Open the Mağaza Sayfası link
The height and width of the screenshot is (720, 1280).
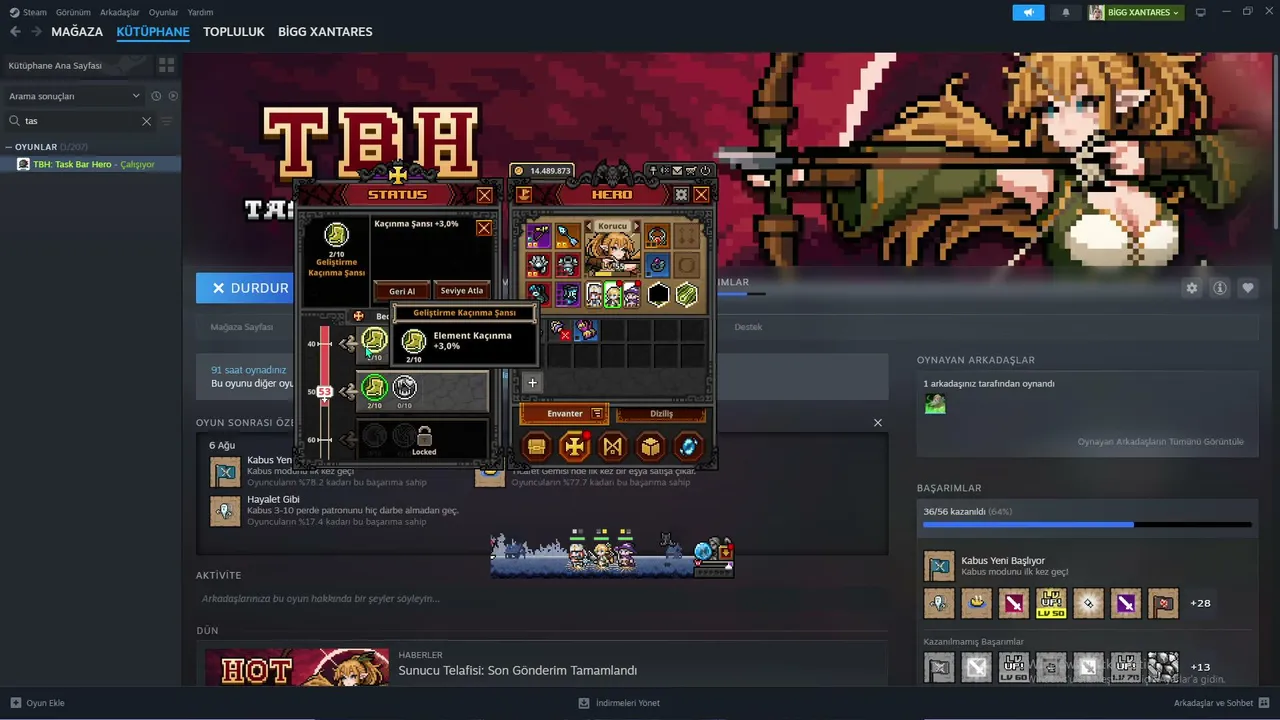(x=241, y=327)
